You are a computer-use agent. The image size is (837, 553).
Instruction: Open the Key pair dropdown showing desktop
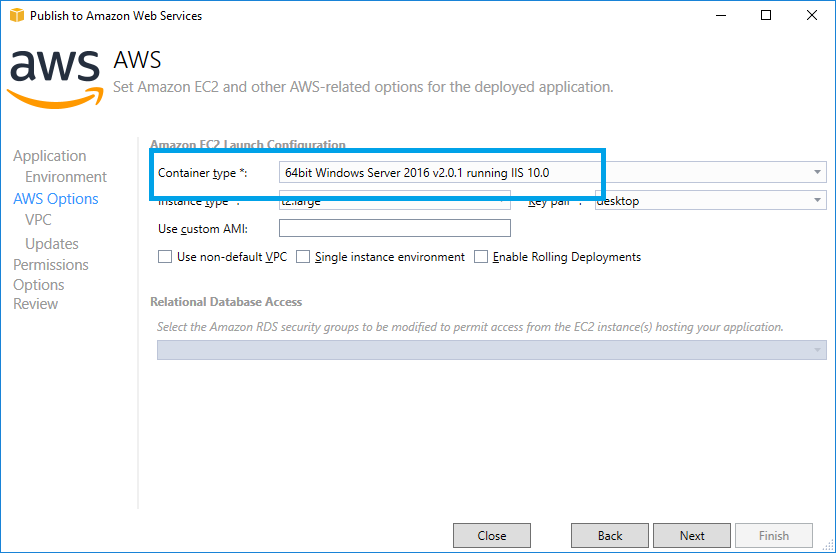coord(710,201)
